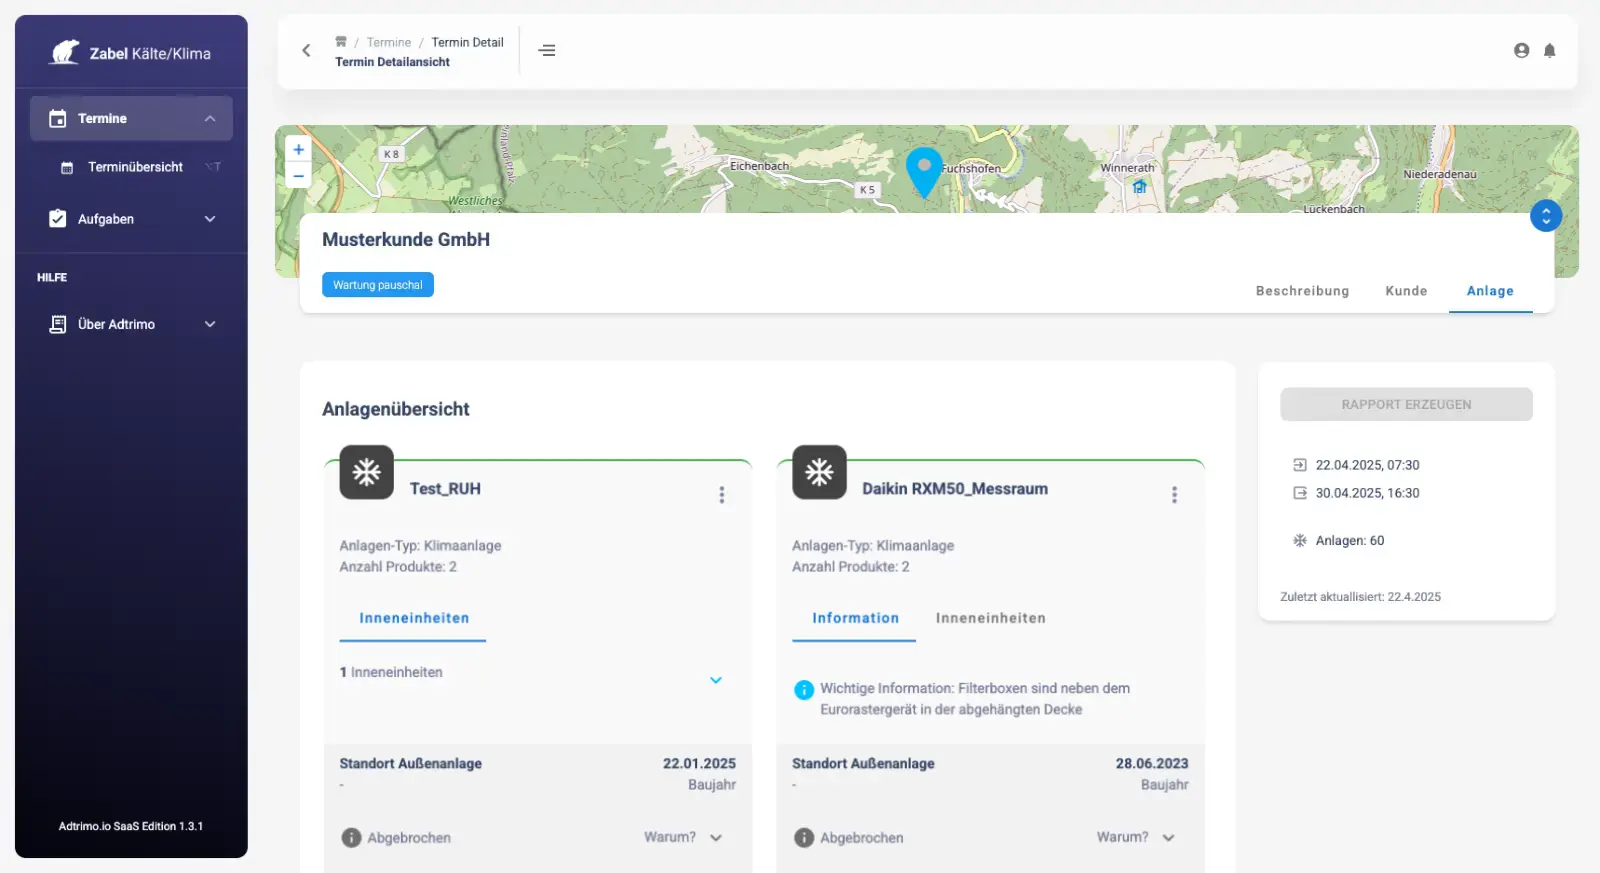
Task: Click the end date icon 30.04.2025
Action: (1300, 493)
